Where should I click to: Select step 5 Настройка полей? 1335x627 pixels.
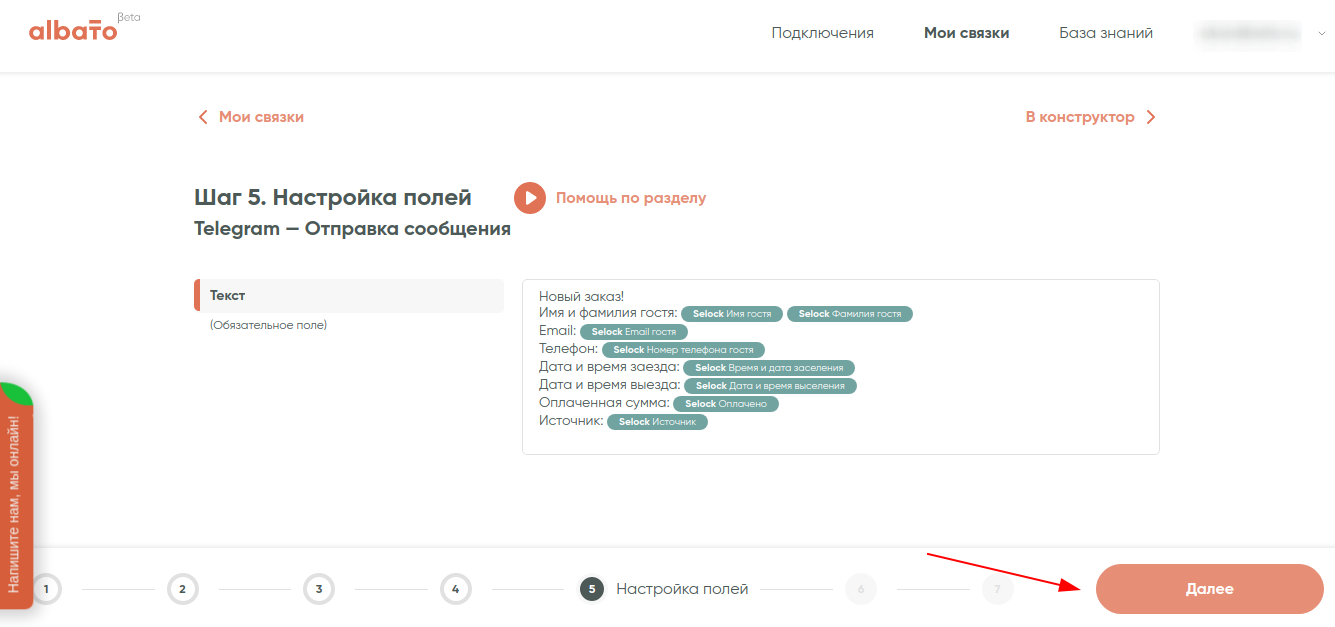(x=592, y=590)
